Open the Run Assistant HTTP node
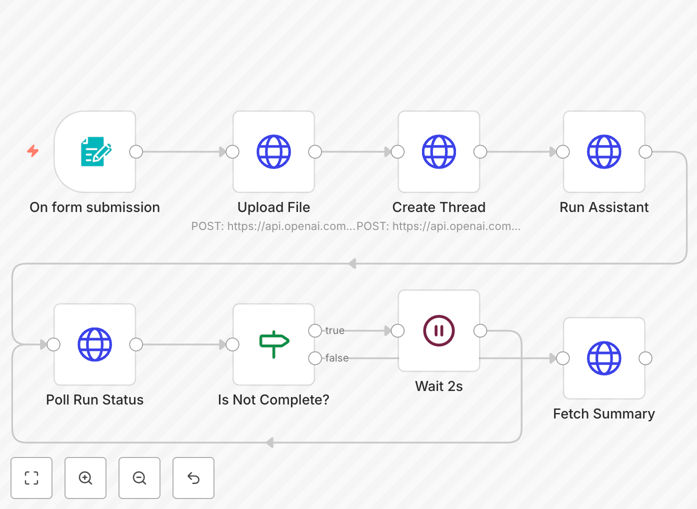 click(x=604, y=152)
